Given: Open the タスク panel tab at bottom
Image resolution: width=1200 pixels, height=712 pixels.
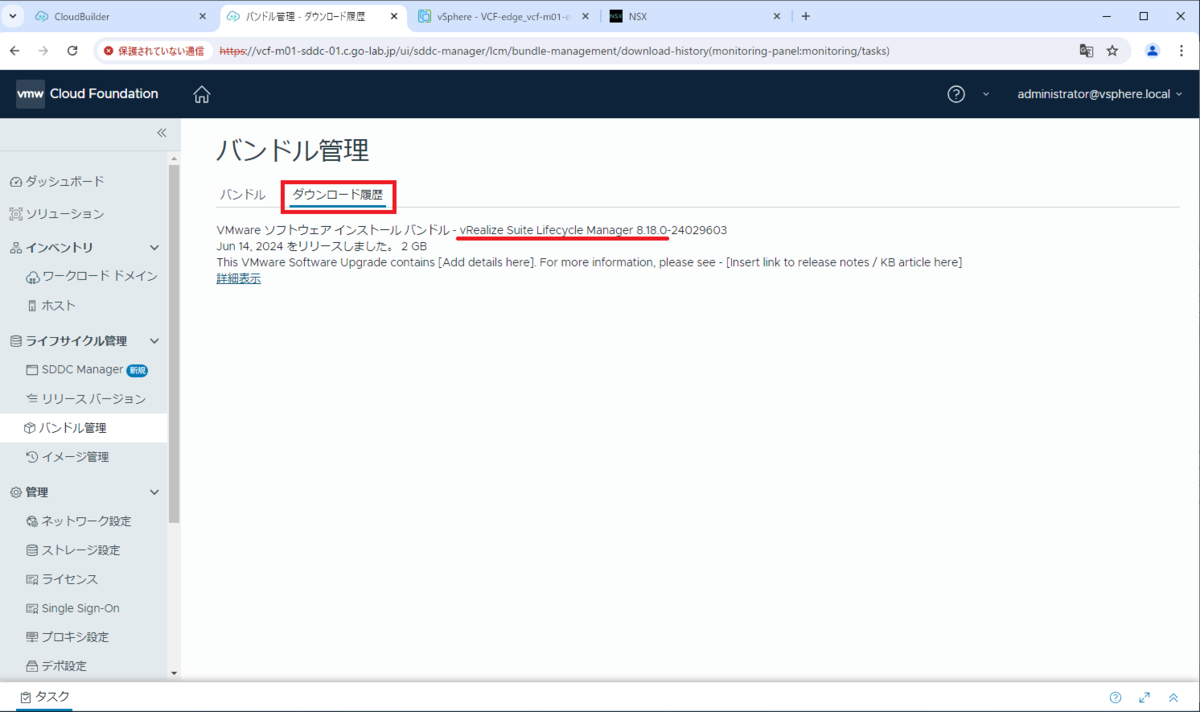Looking at the screenshot, I should click(x=44, y=697).
